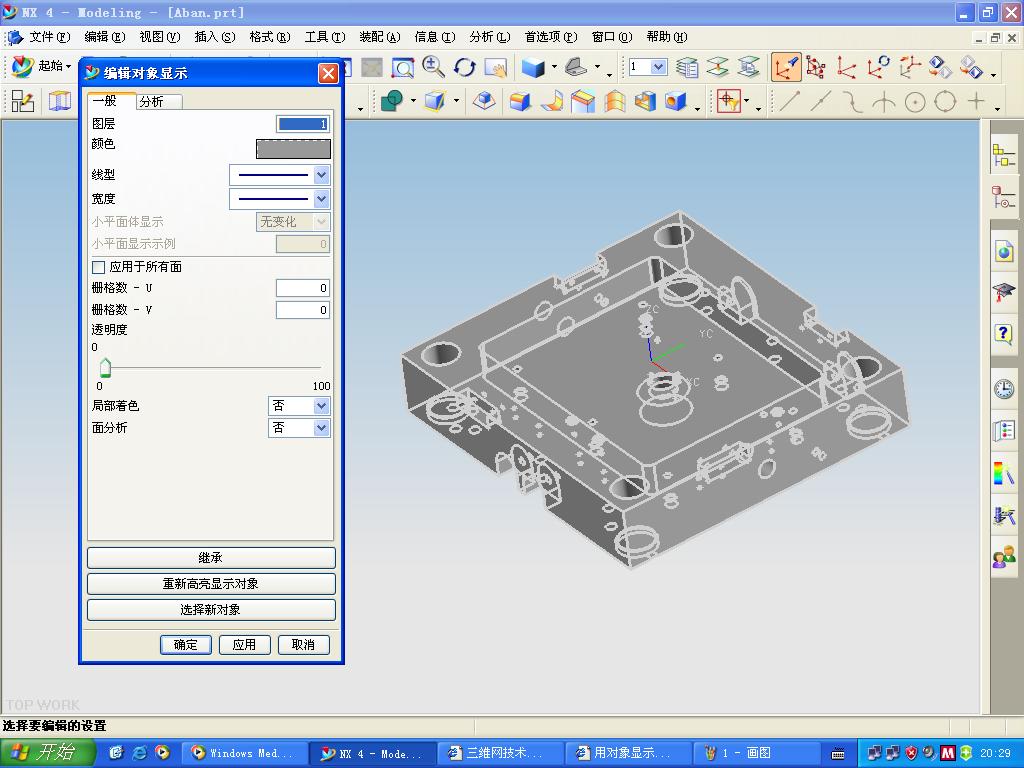The width and height of the screenshot is (1024, 768).
Task: Select the Rotate view tool
Action: tap(464, 67)
